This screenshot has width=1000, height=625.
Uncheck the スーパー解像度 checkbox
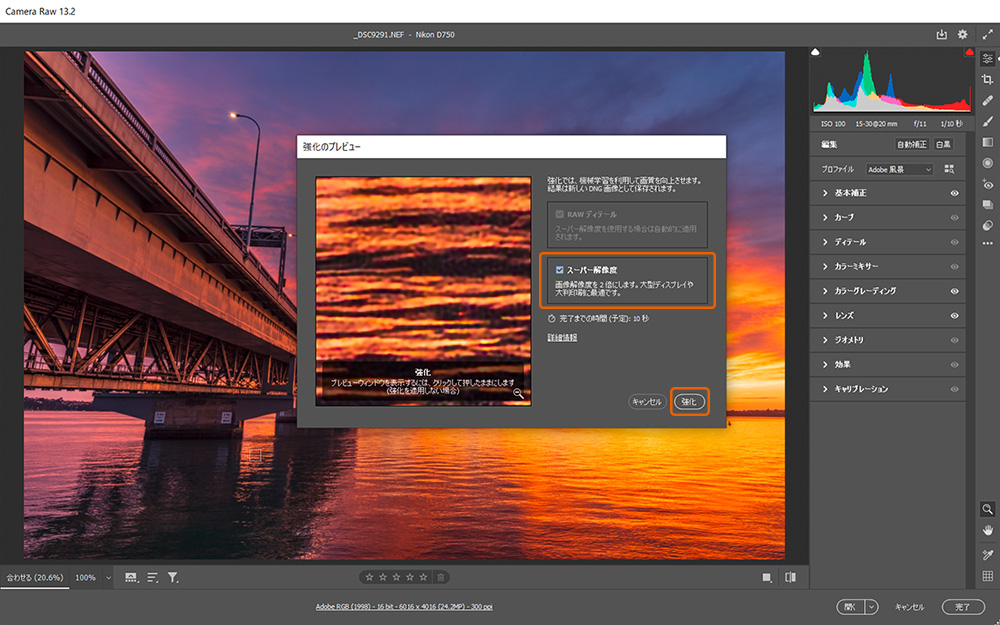[x=559, y=270]
